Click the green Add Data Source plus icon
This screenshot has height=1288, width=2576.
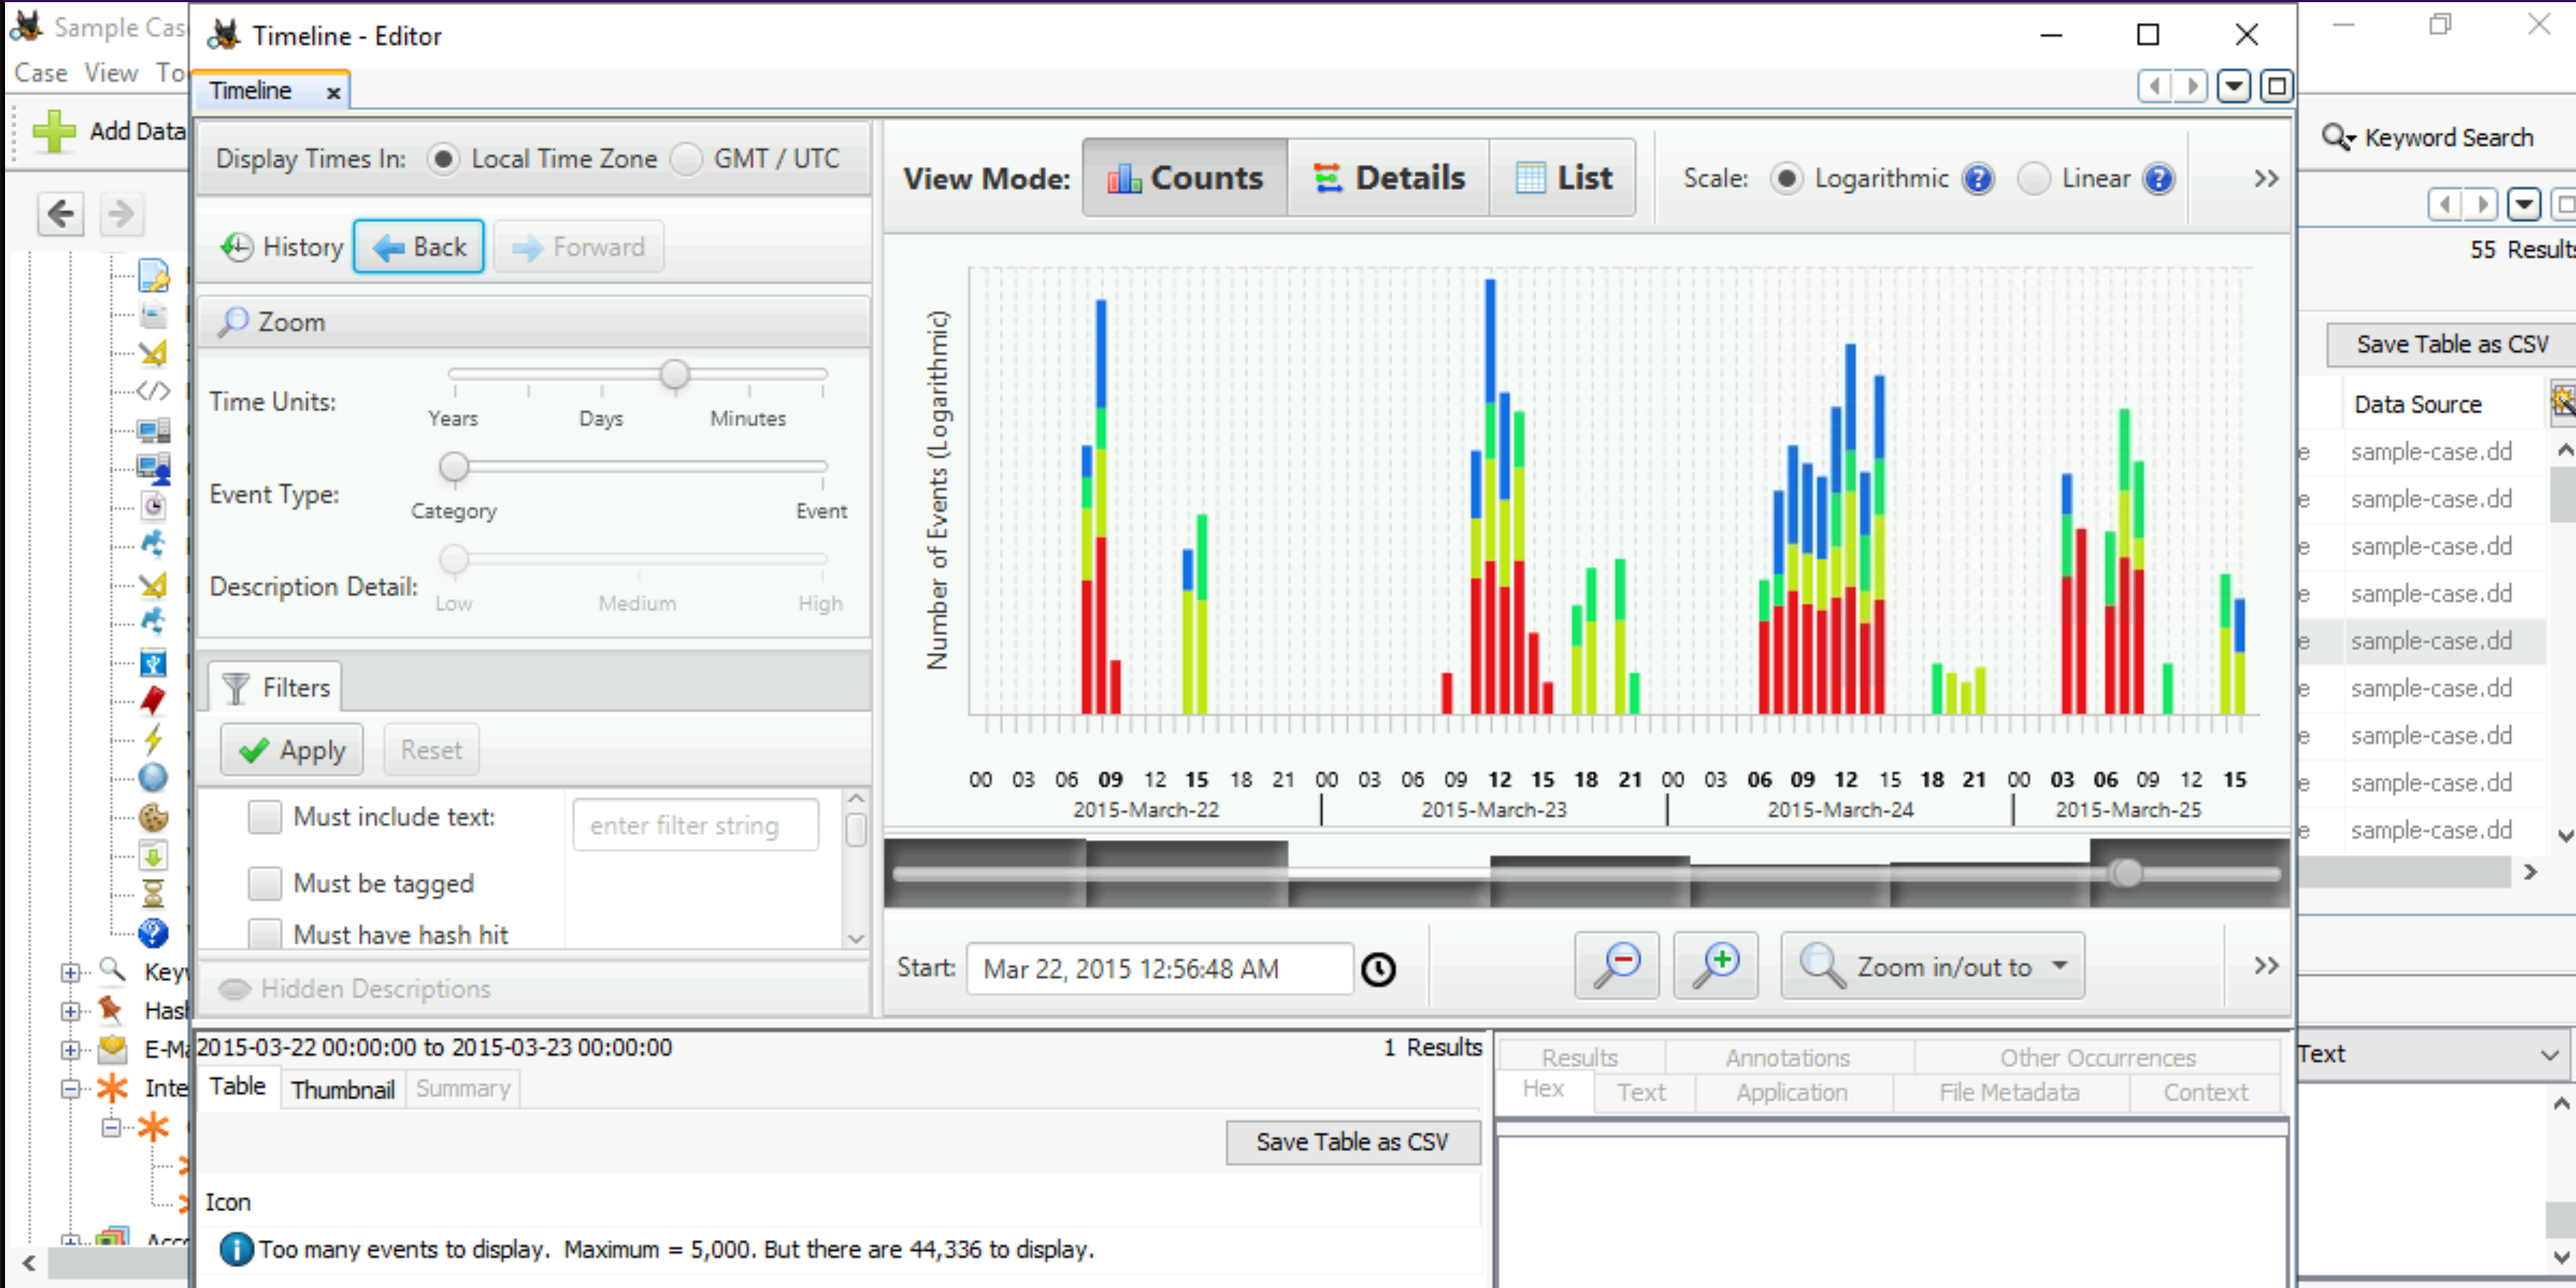click(54, 131)
